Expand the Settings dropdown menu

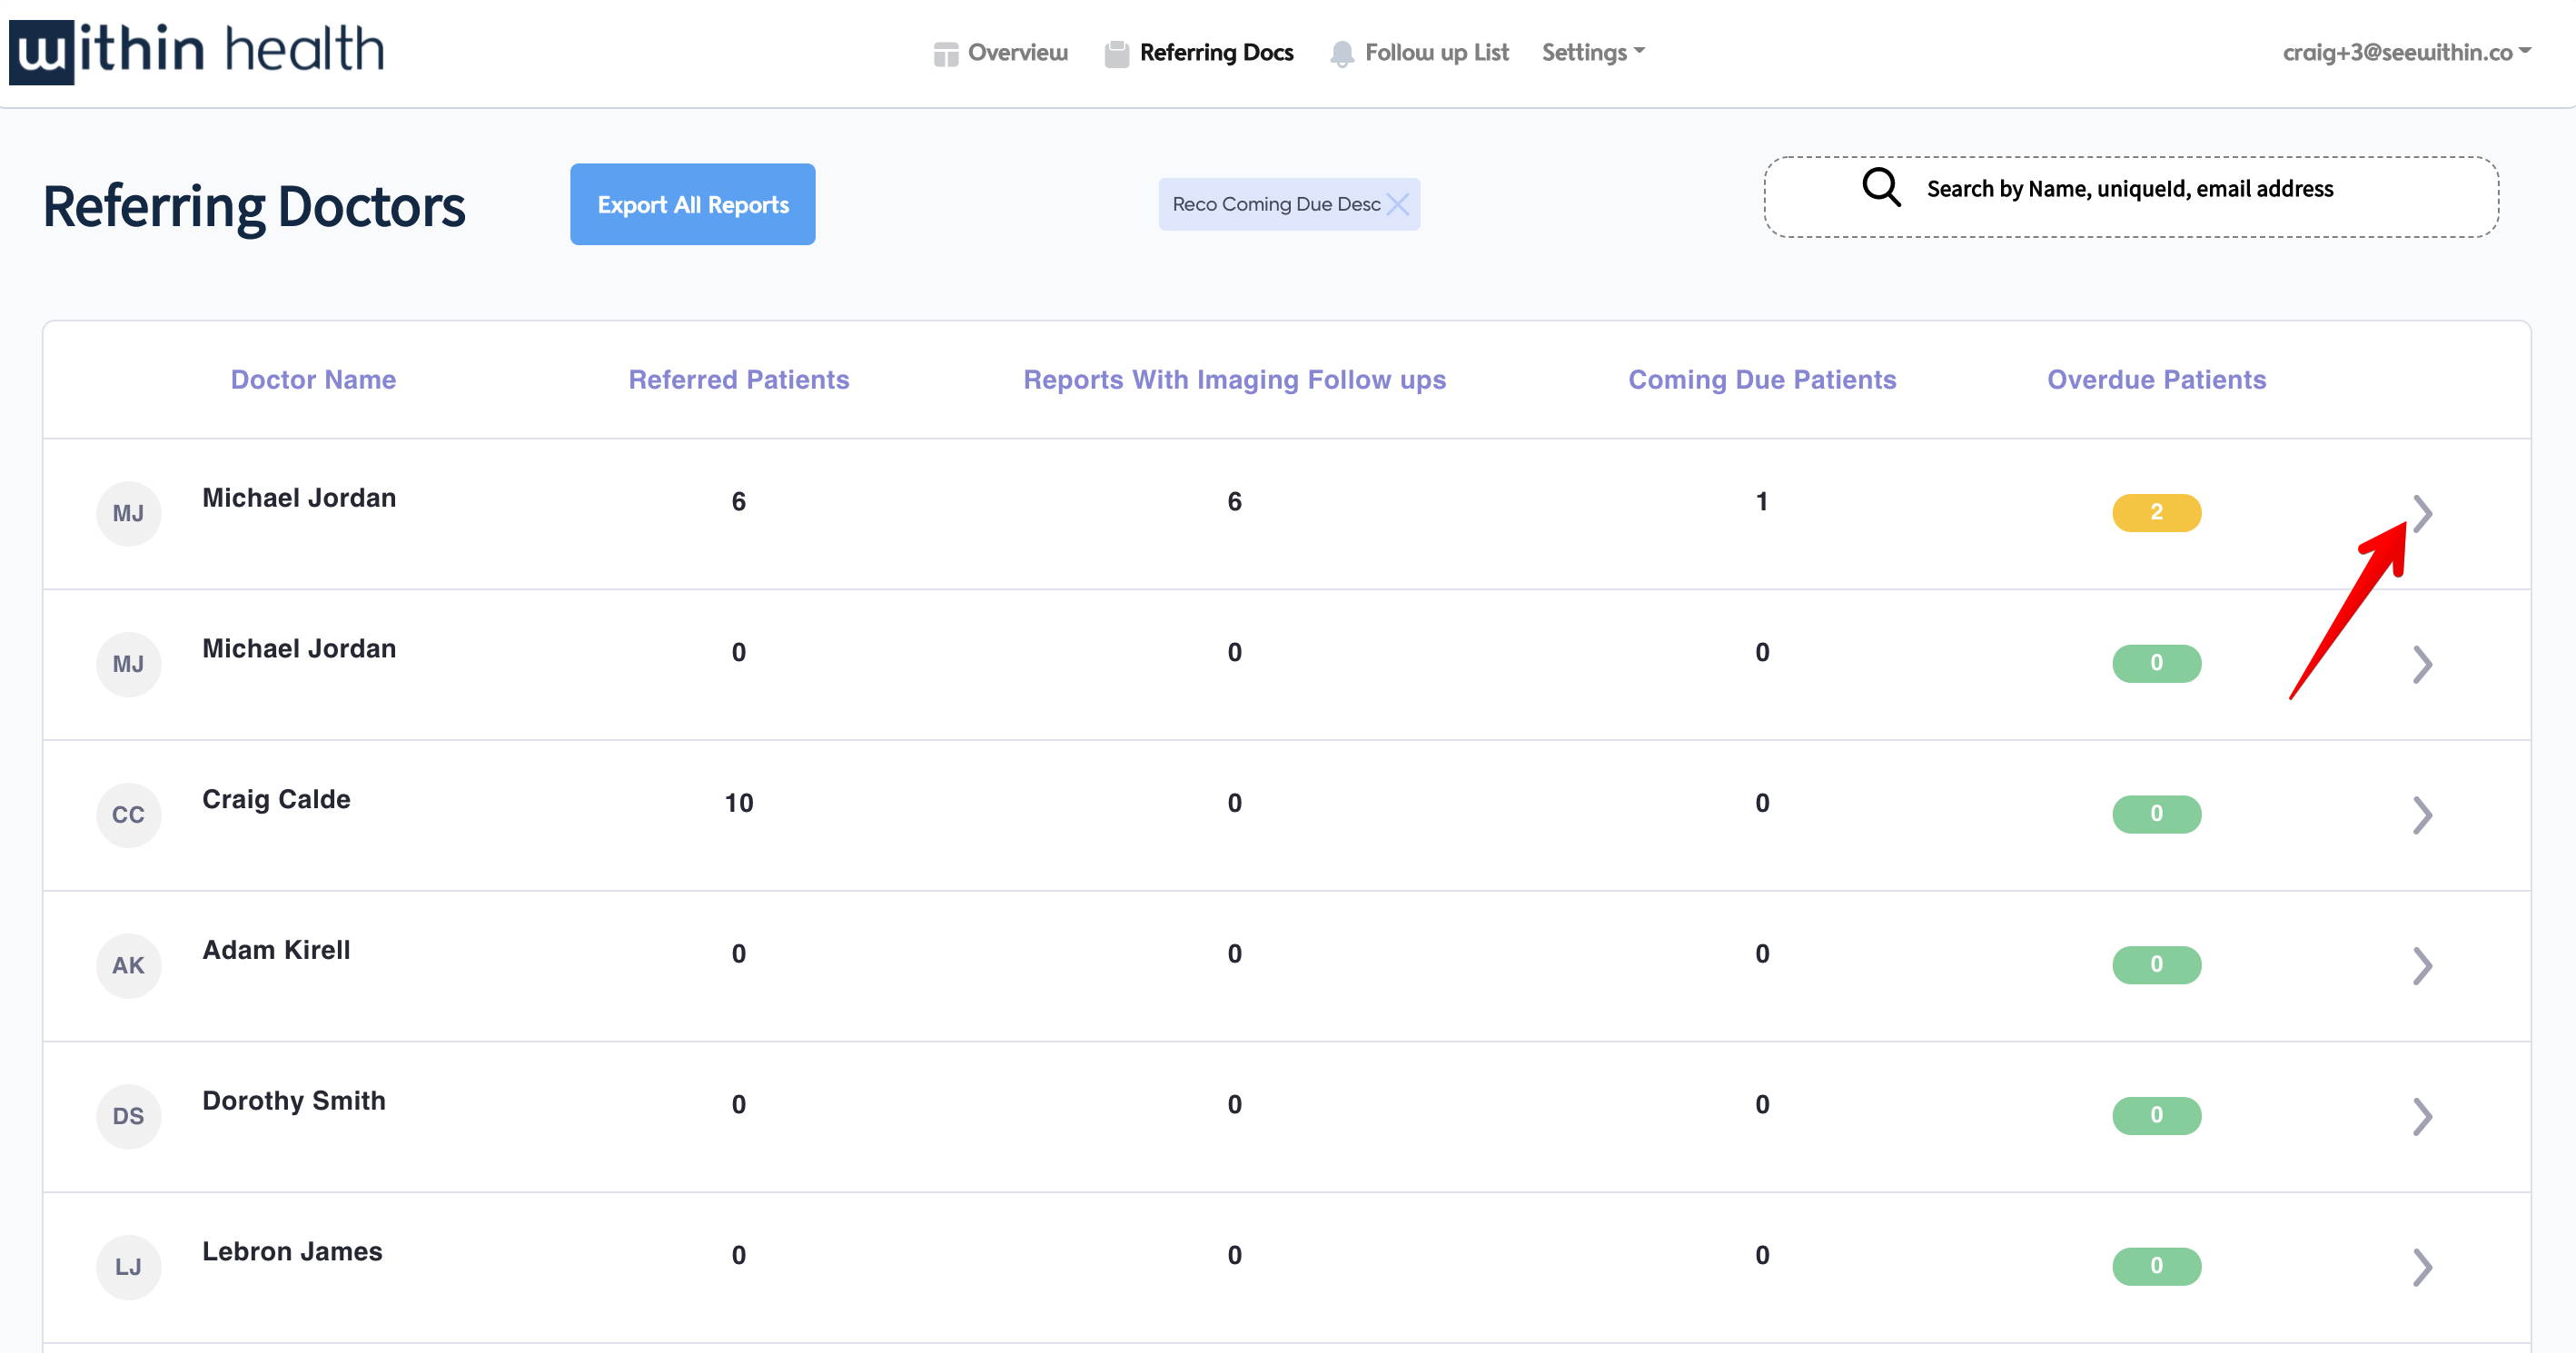point(1593,52)
